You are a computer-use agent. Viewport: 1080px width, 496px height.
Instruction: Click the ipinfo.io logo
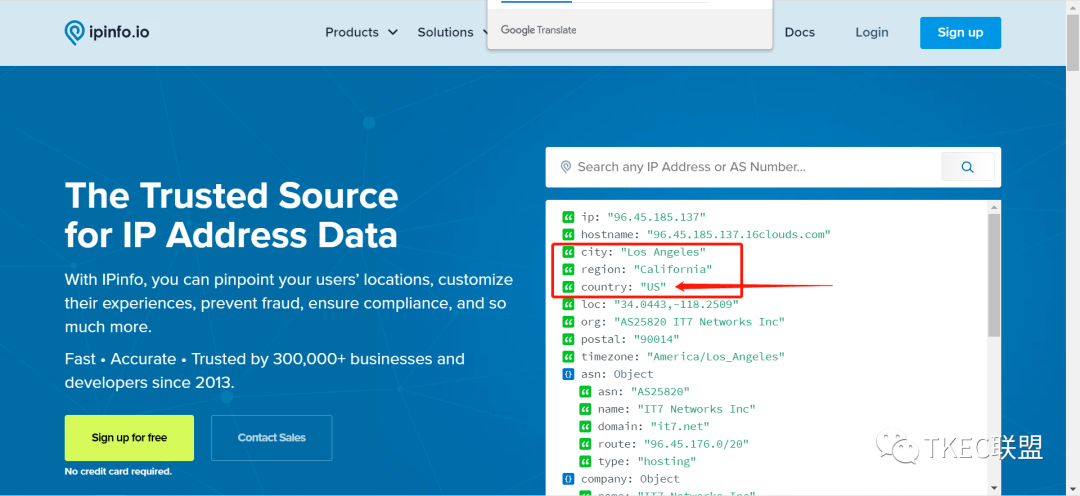click(107, 32)
